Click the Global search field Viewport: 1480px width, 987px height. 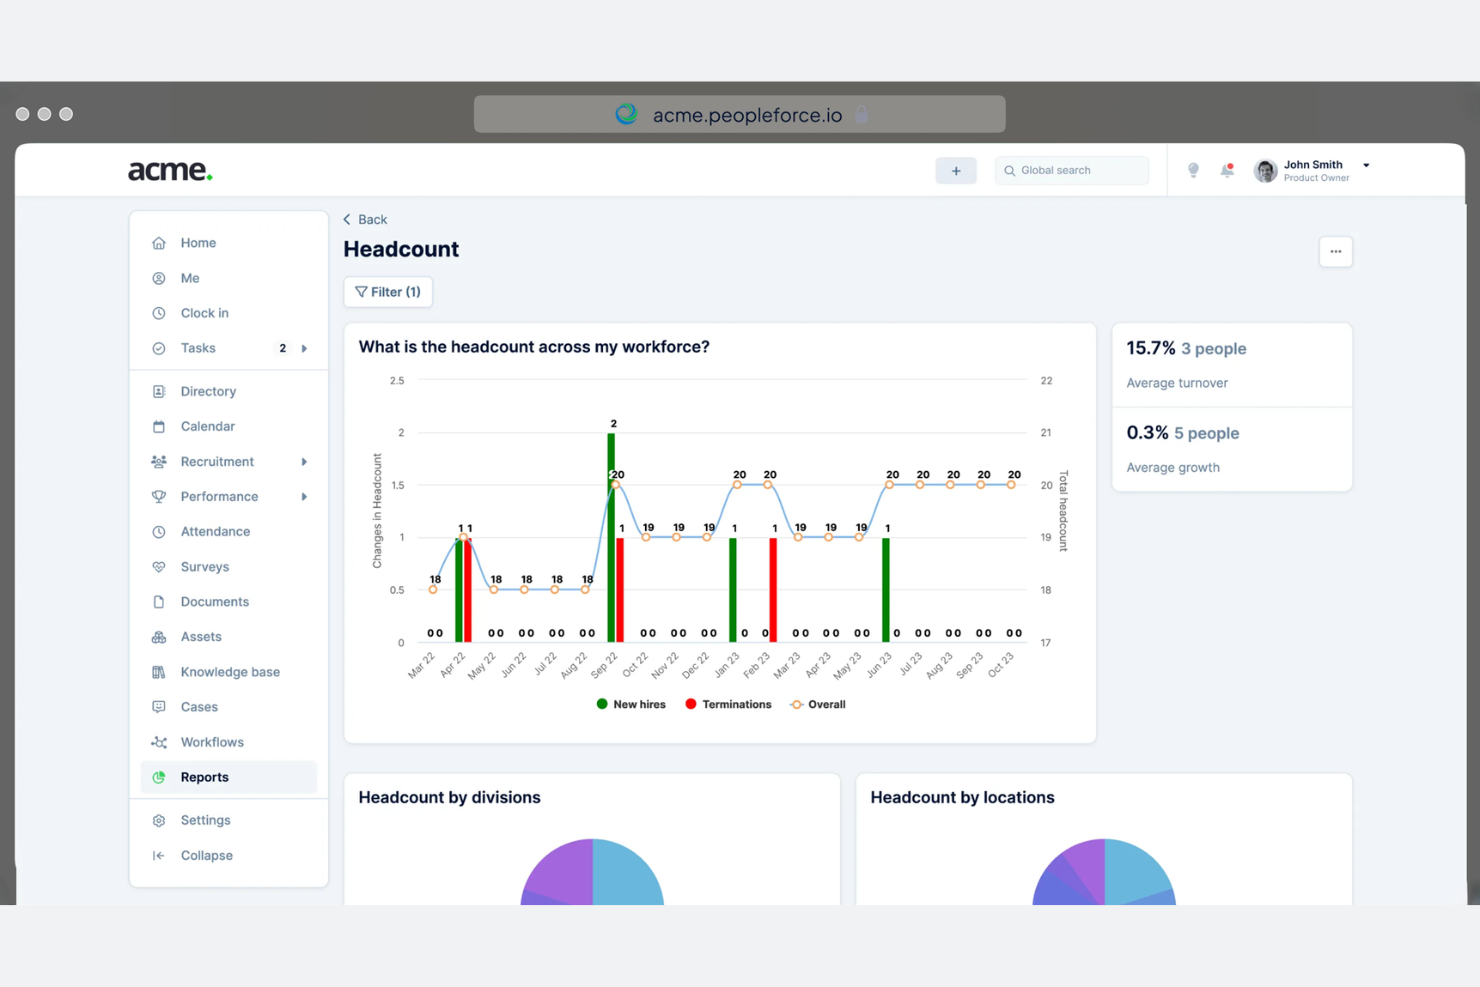tap(1071, 170)
